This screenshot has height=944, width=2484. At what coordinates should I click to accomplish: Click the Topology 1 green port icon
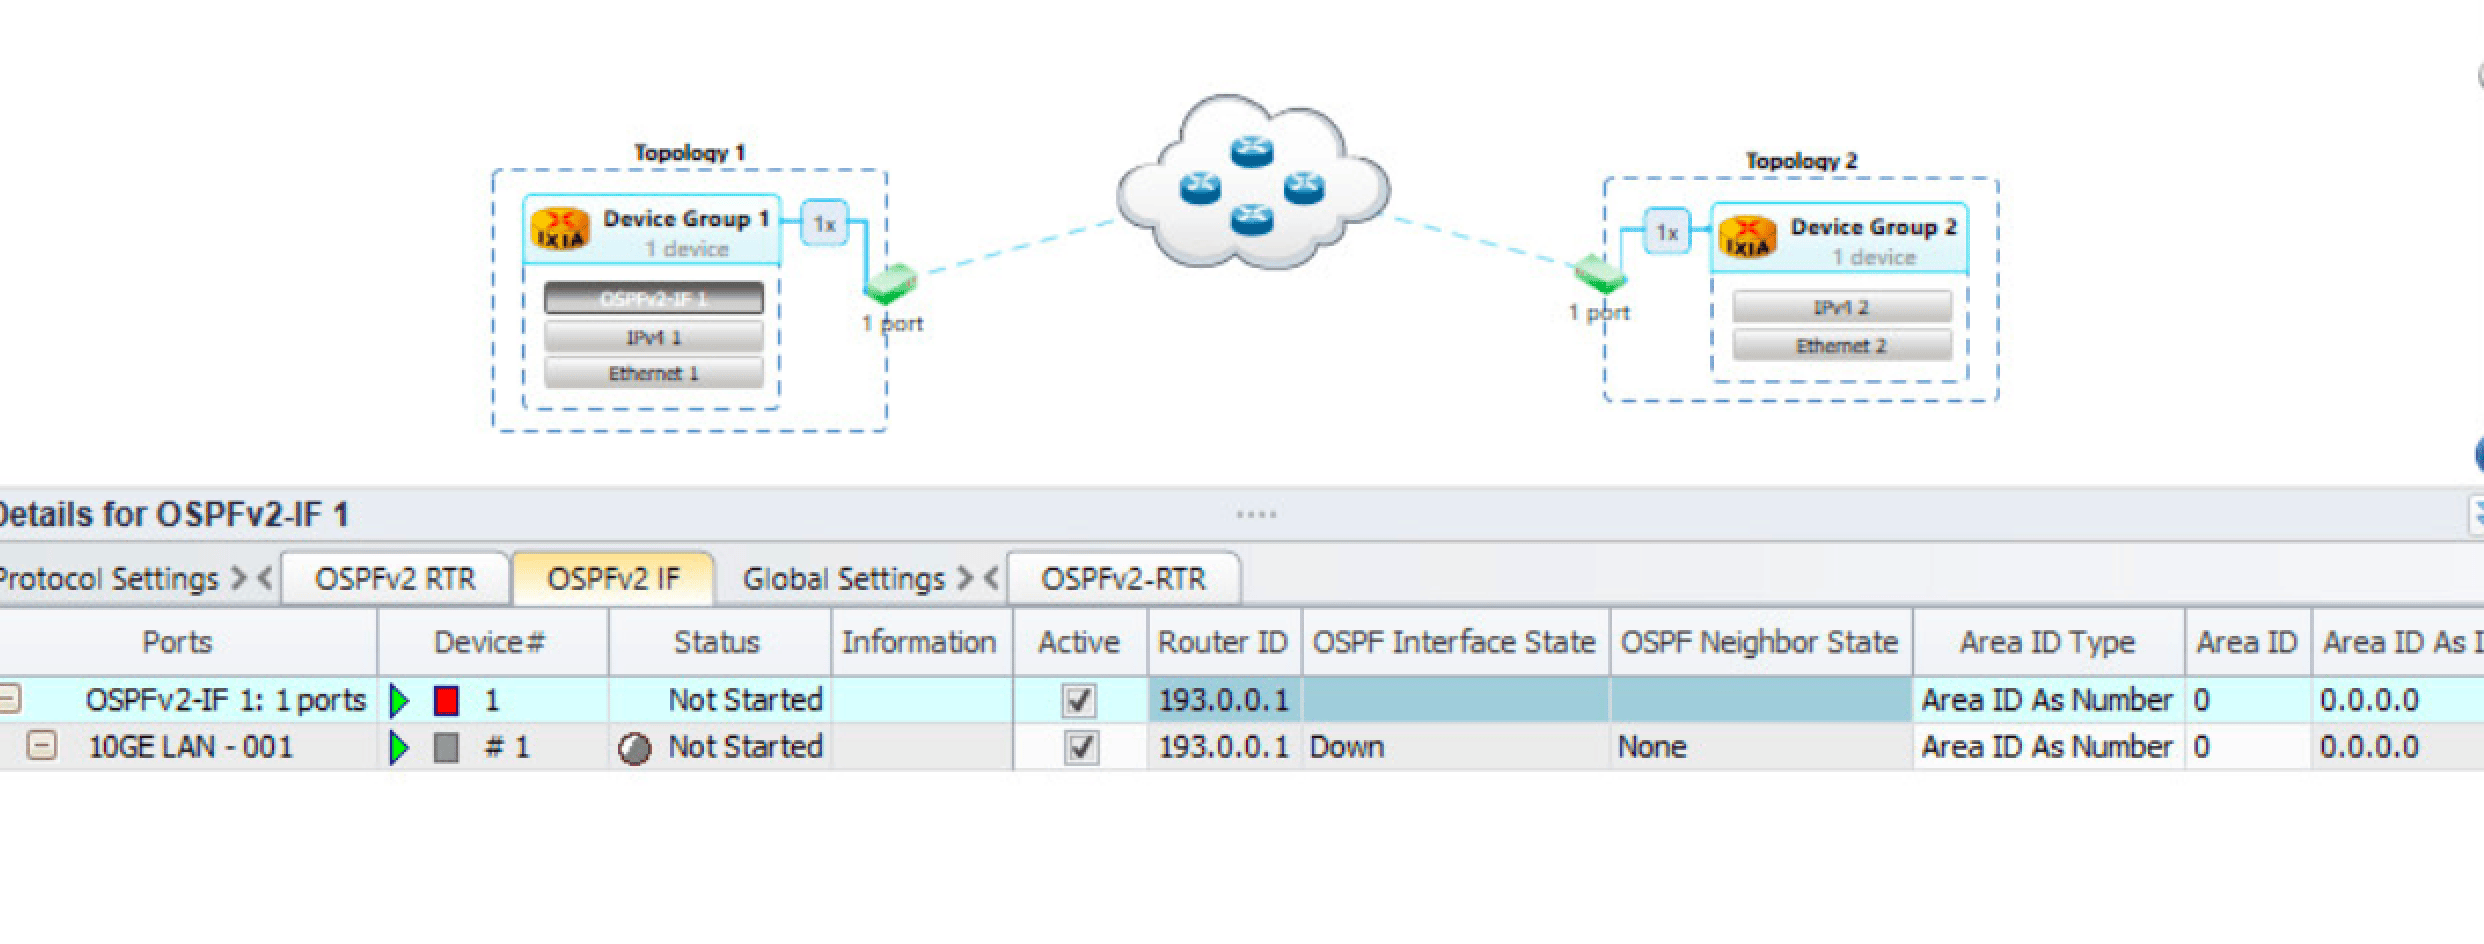coord(890,284)
